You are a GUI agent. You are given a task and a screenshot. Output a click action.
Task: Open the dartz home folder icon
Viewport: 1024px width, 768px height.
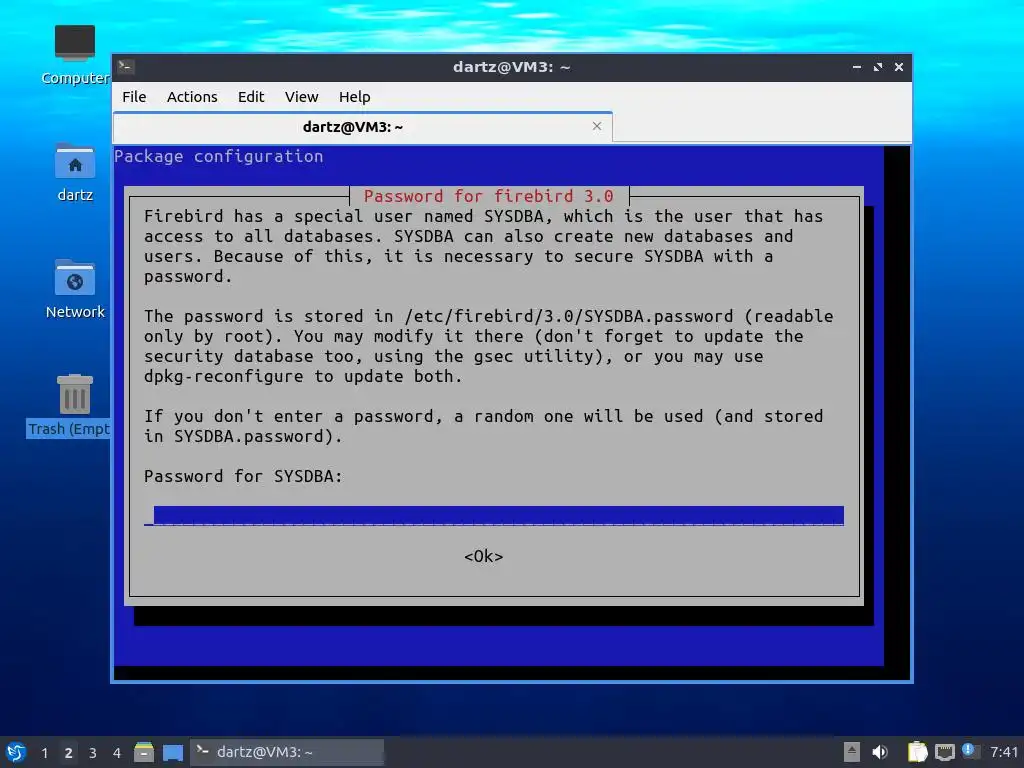74,173
